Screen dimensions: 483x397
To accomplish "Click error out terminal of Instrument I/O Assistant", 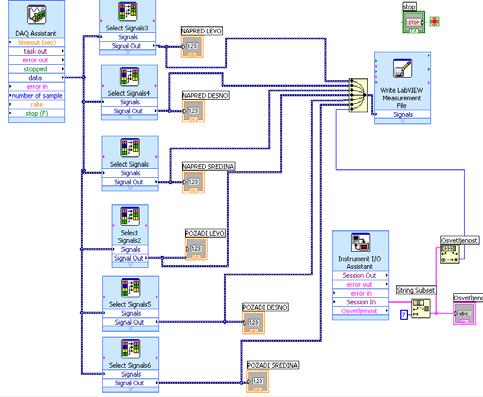I will [360, 285].
